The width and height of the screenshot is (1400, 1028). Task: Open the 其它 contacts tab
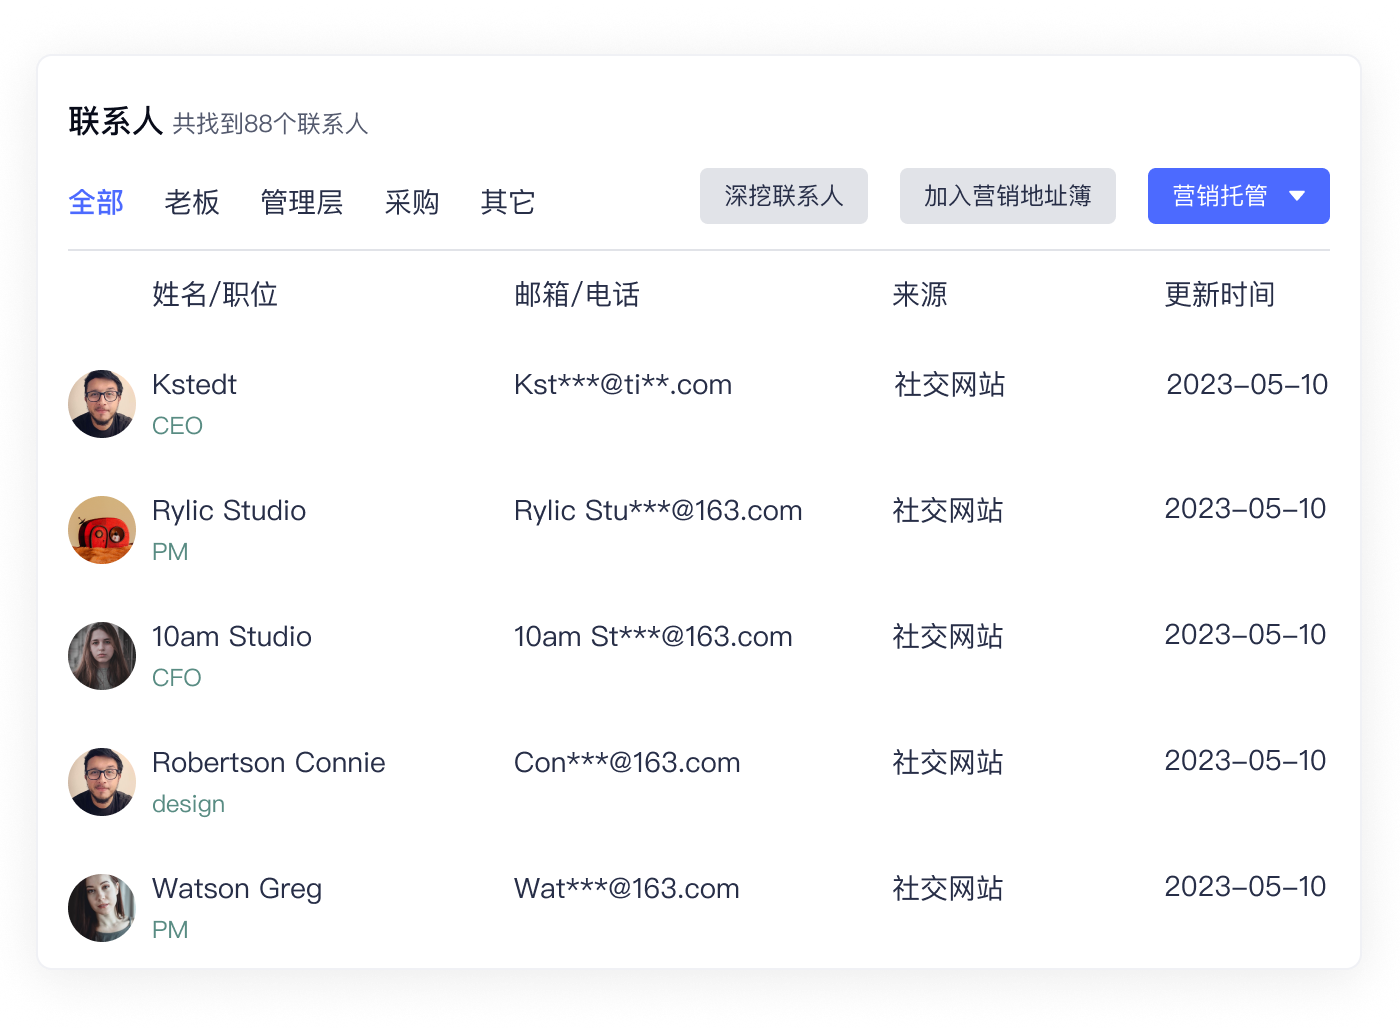[x=507, y=202]
